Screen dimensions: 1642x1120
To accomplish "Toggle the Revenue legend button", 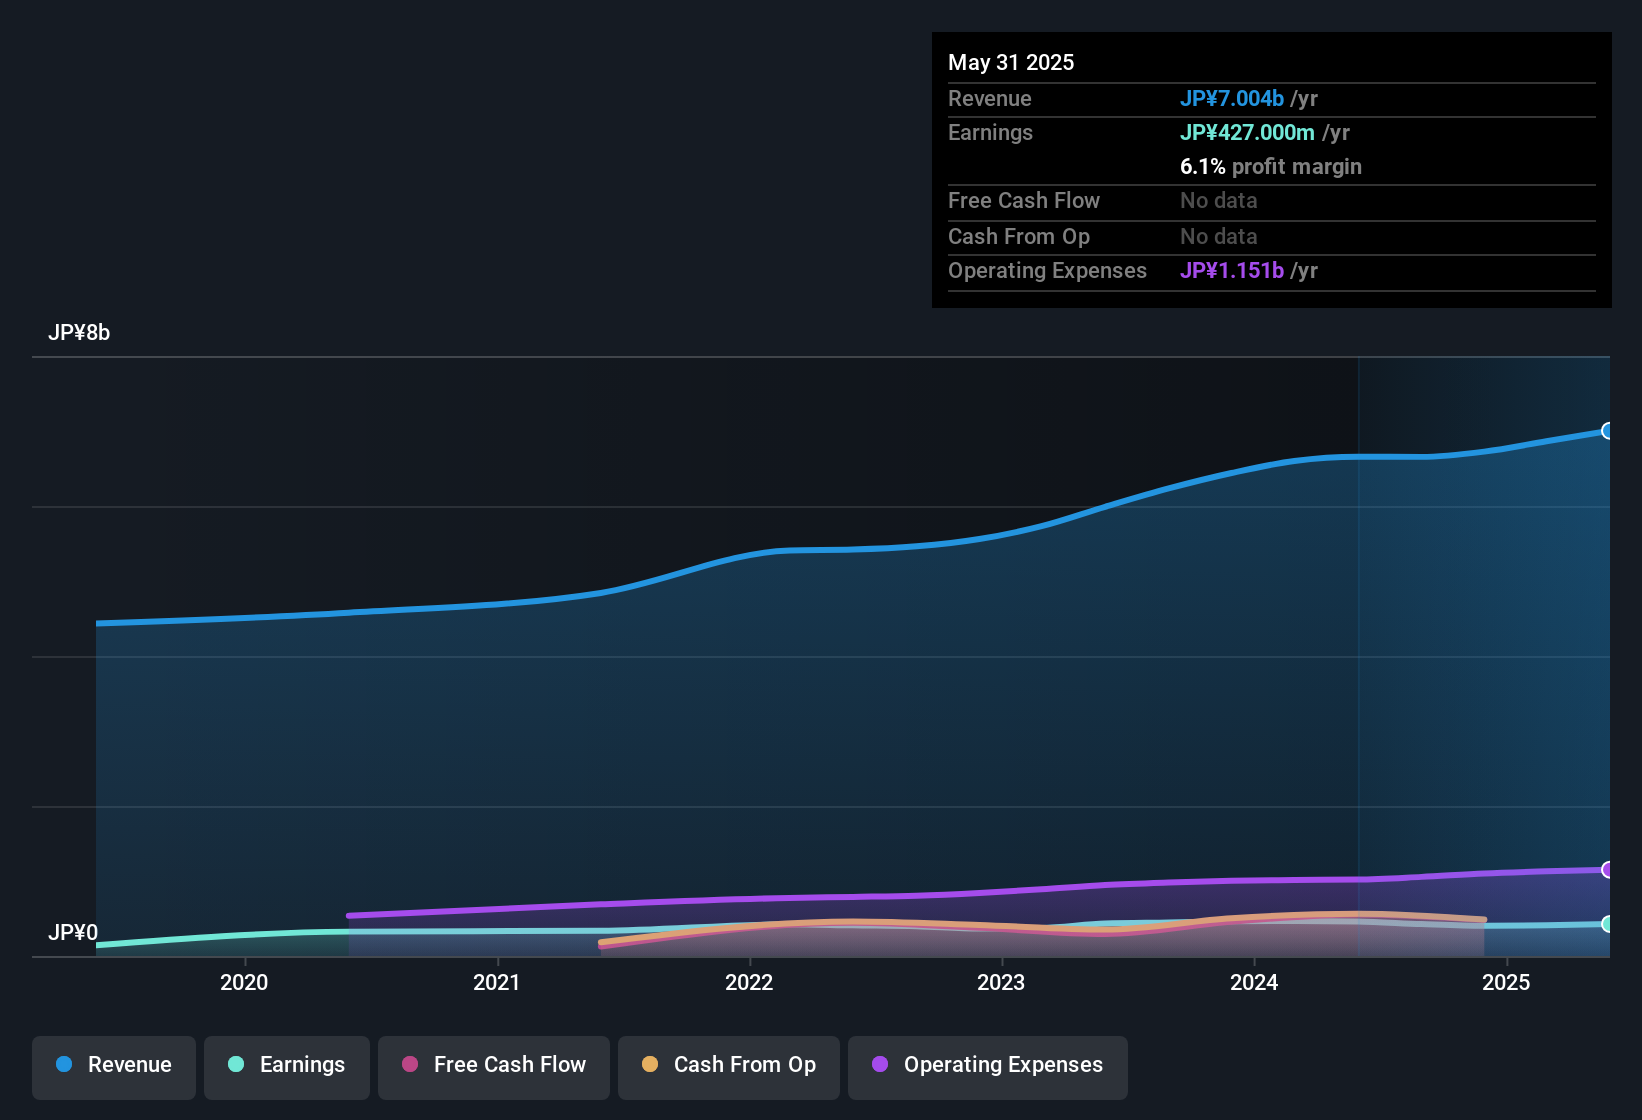I will click(114, 1067).
